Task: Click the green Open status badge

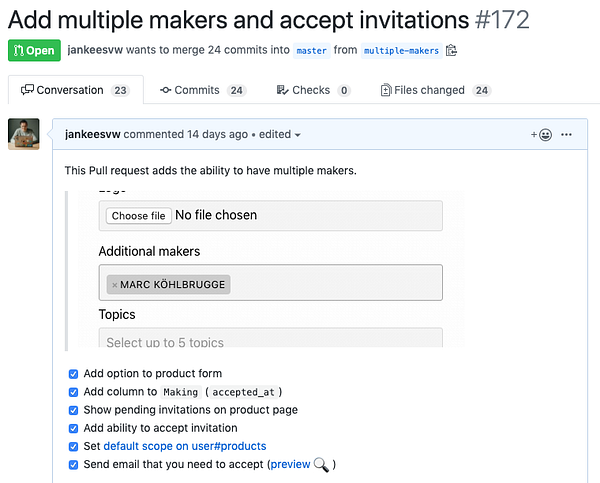Action: (x=34, y=50)
